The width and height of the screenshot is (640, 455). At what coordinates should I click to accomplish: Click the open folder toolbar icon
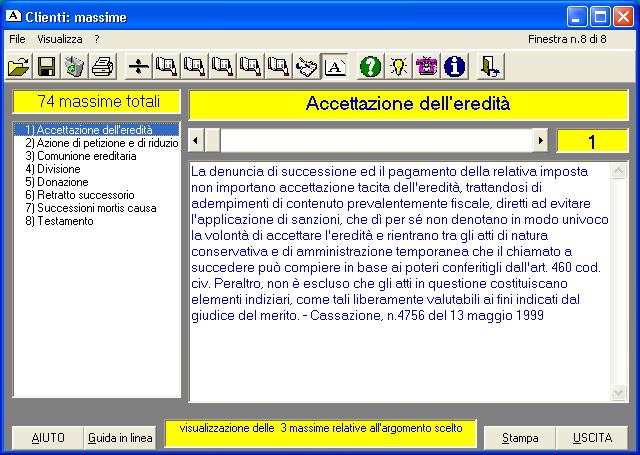(18, 67)
